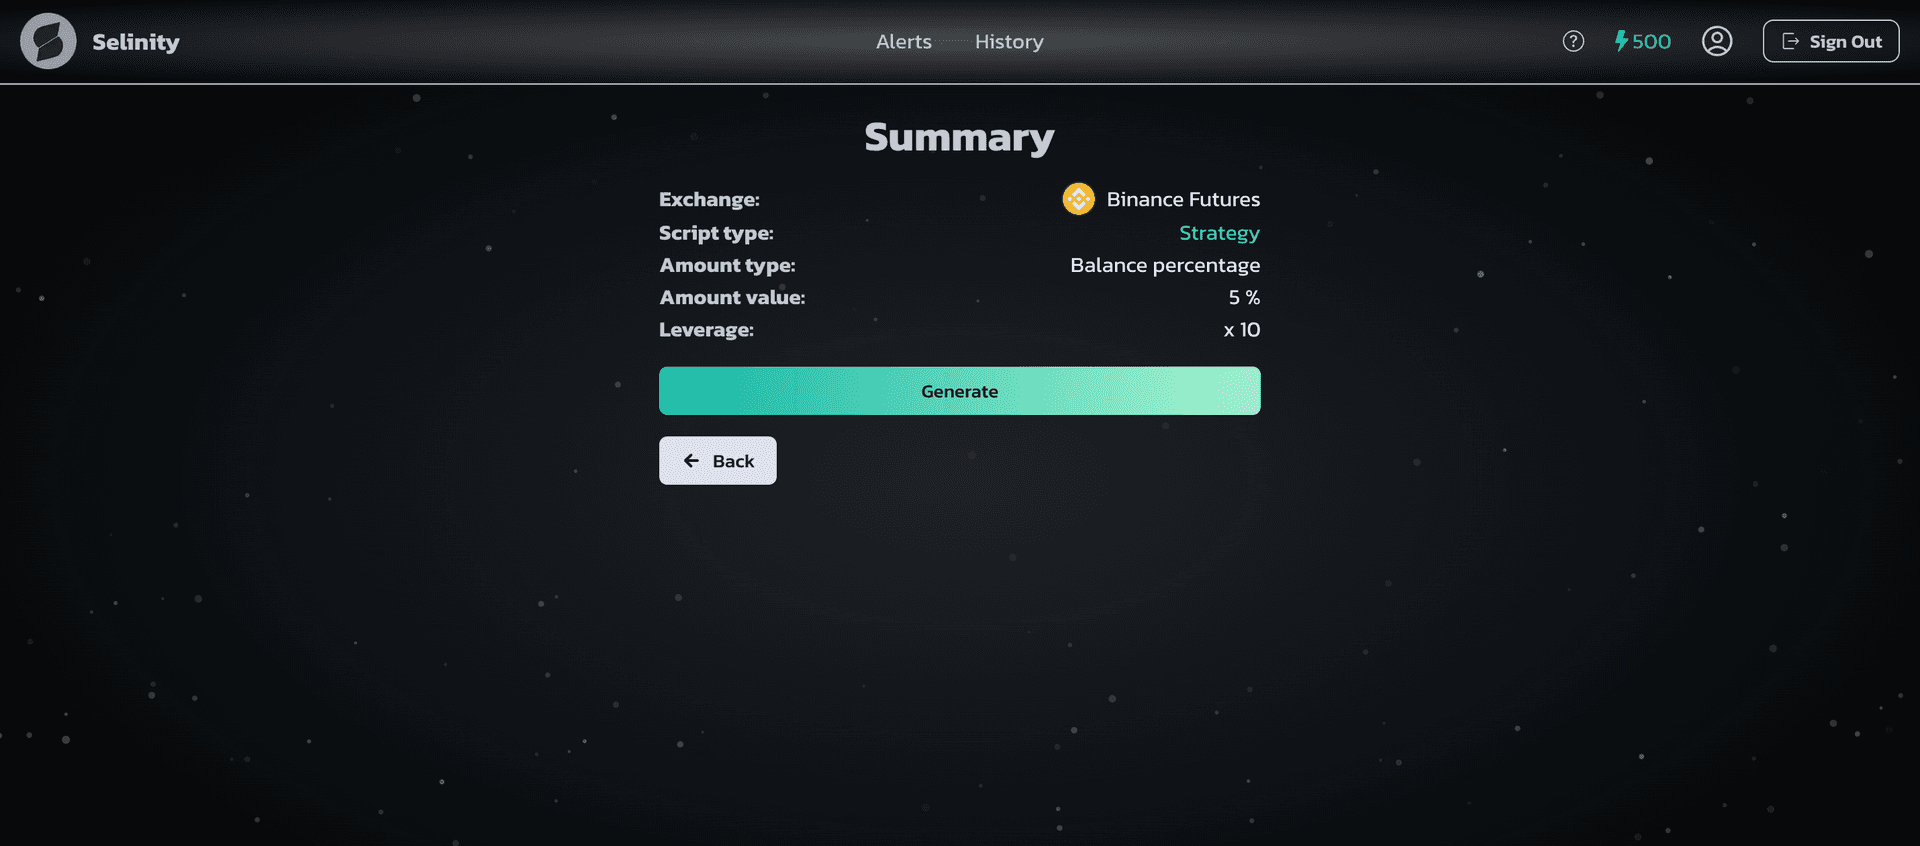Open the user profile icon
Screen dimensions: 1920x846
(1717, 41)
